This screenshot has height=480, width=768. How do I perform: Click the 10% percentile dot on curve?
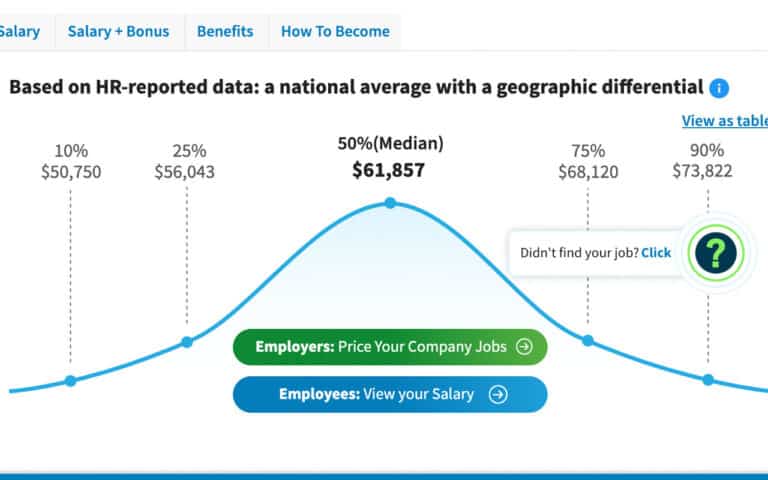[x=70, y=380]
